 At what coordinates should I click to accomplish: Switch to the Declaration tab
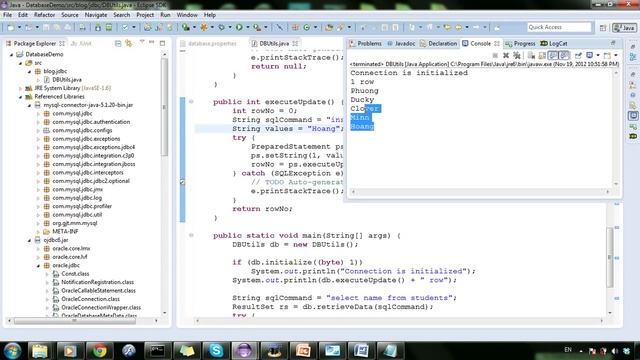[438, 43]
